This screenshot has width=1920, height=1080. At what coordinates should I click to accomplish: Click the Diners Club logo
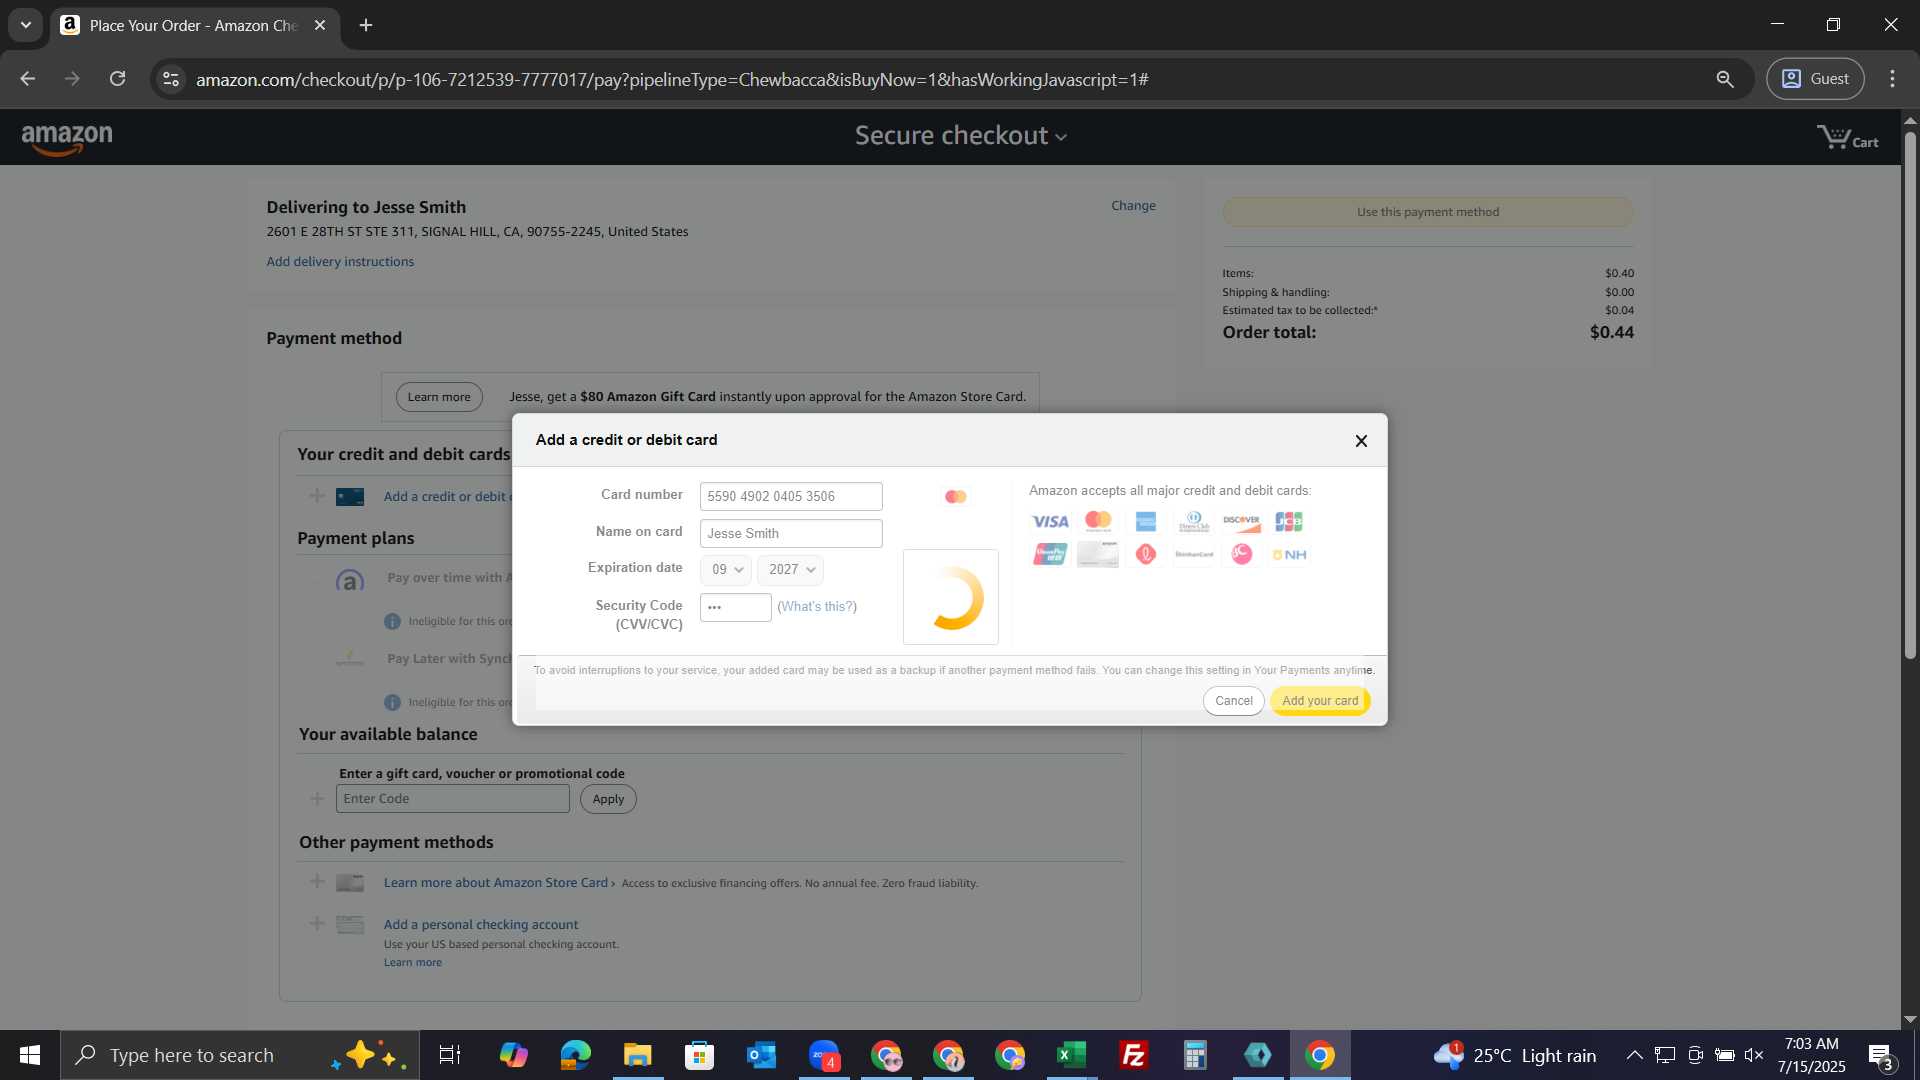click(x=1194, y=521)
